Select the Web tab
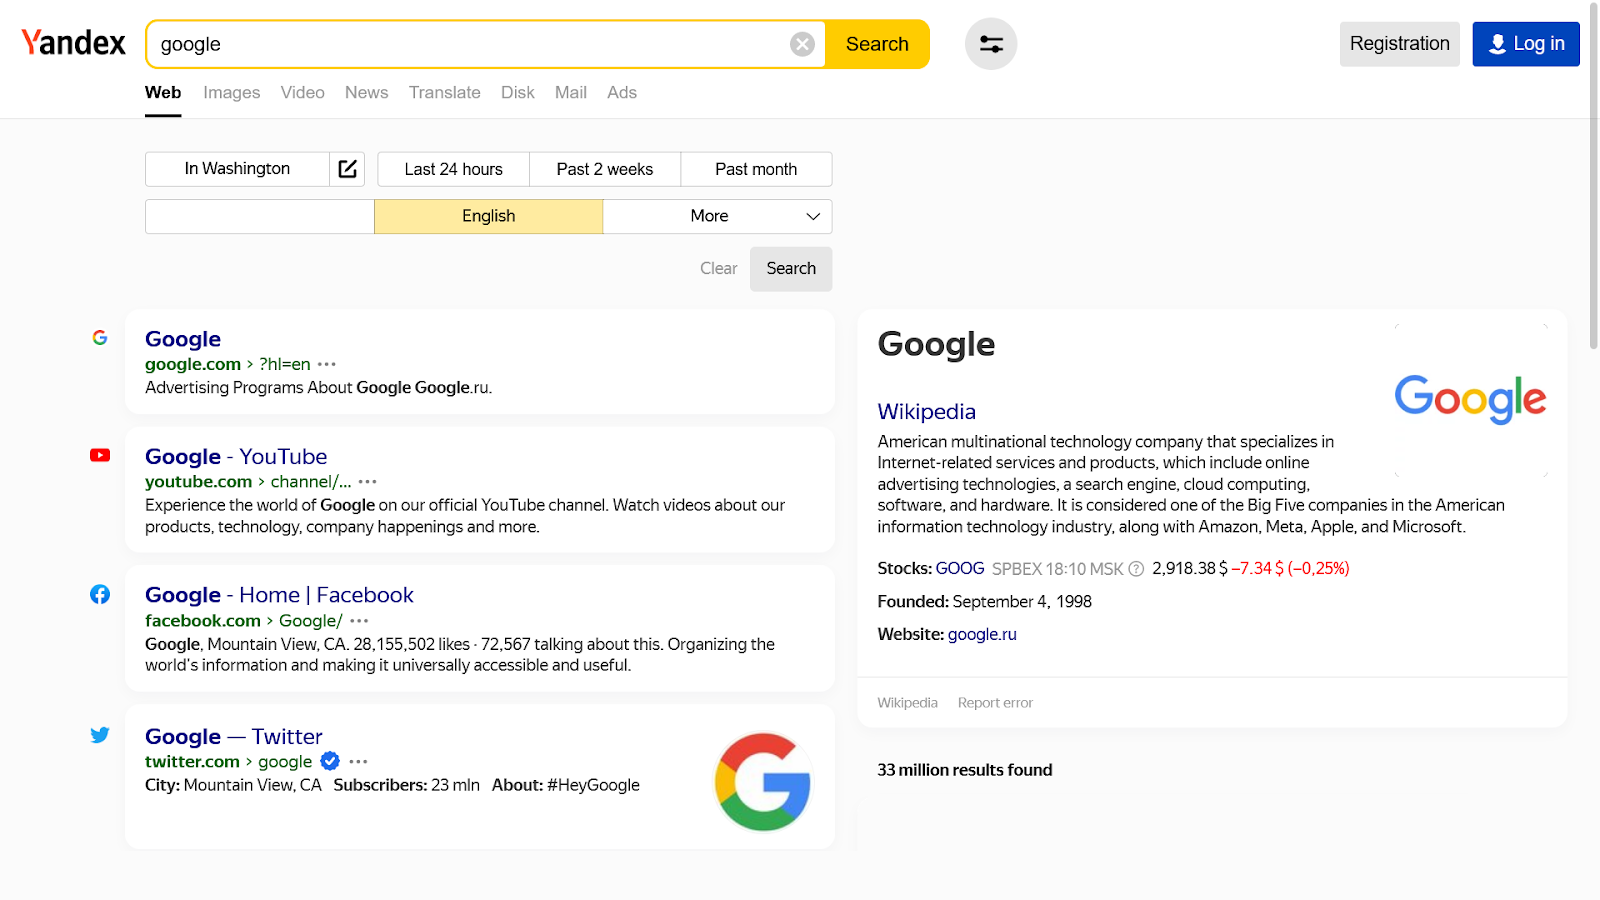This screenshot has height=900, width=1600. click(x=163, y=92)
